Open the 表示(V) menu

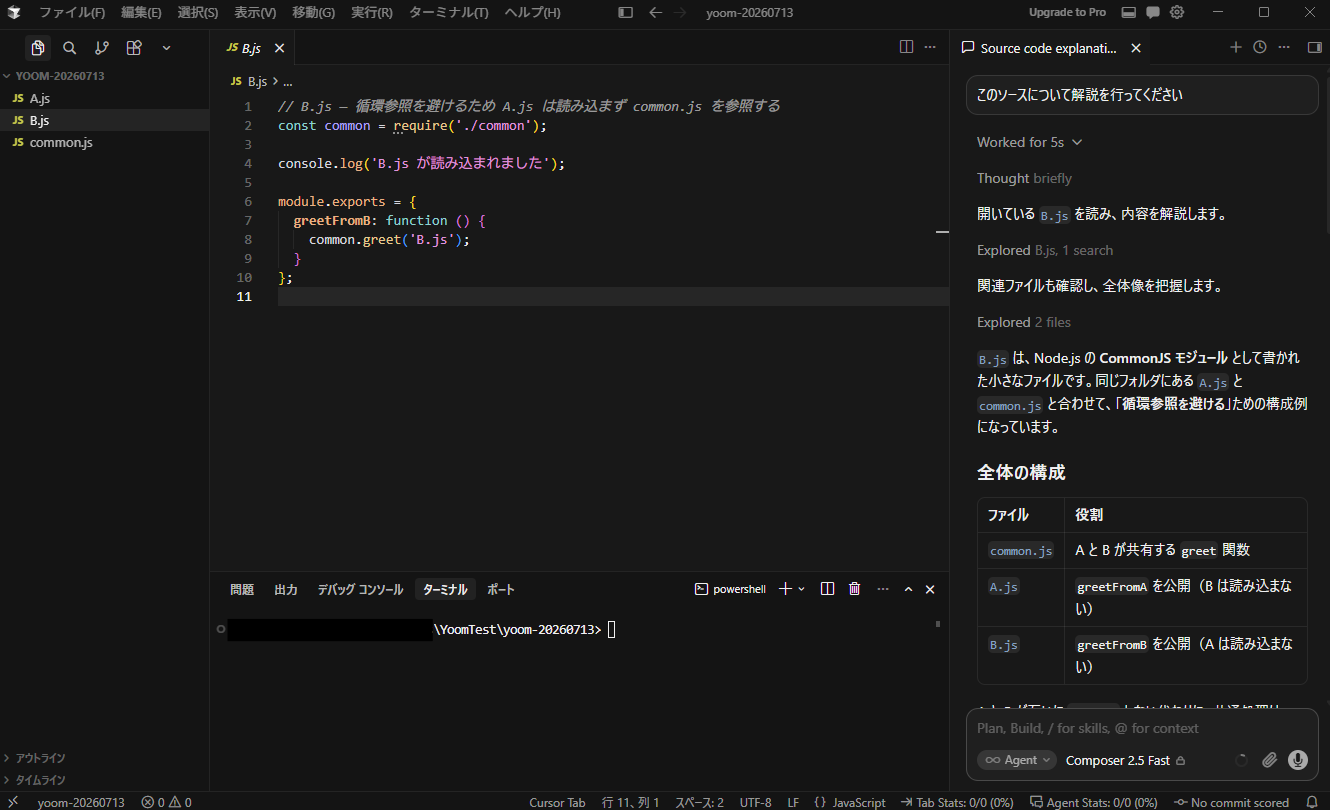pyautogui.click(x=255, y=13)
